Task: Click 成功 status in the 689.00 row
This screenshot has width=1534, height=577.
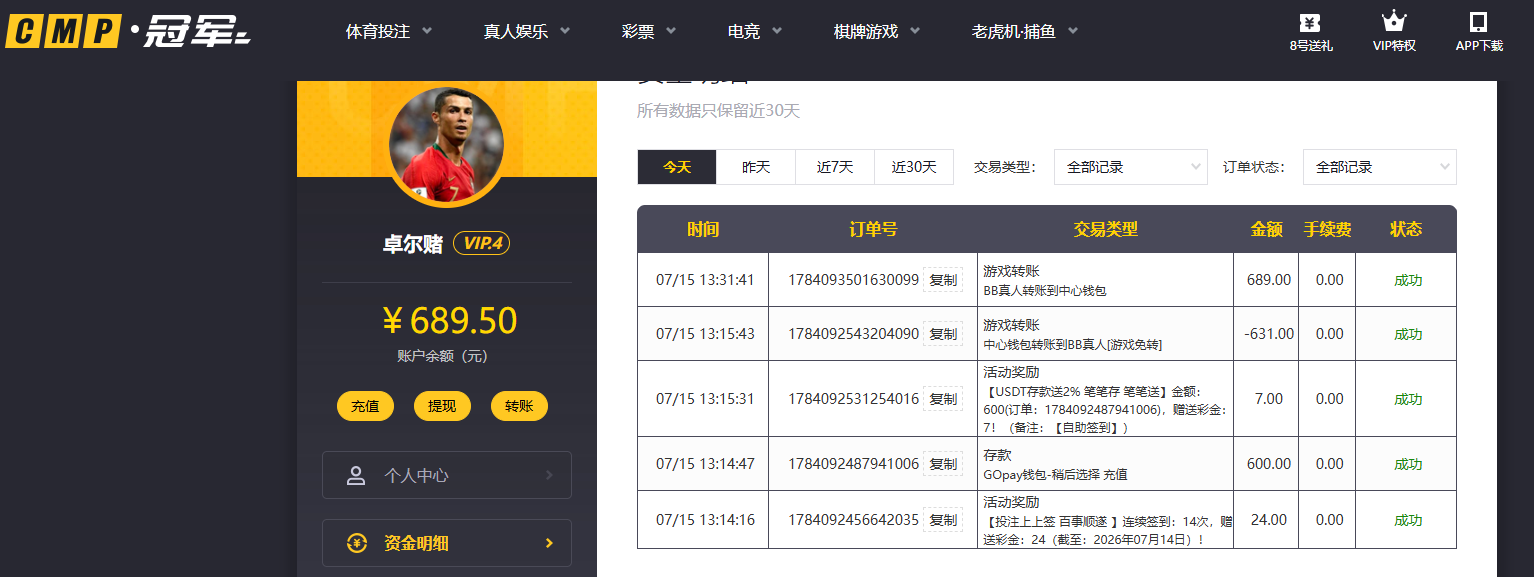Action: click(1408, 280)
